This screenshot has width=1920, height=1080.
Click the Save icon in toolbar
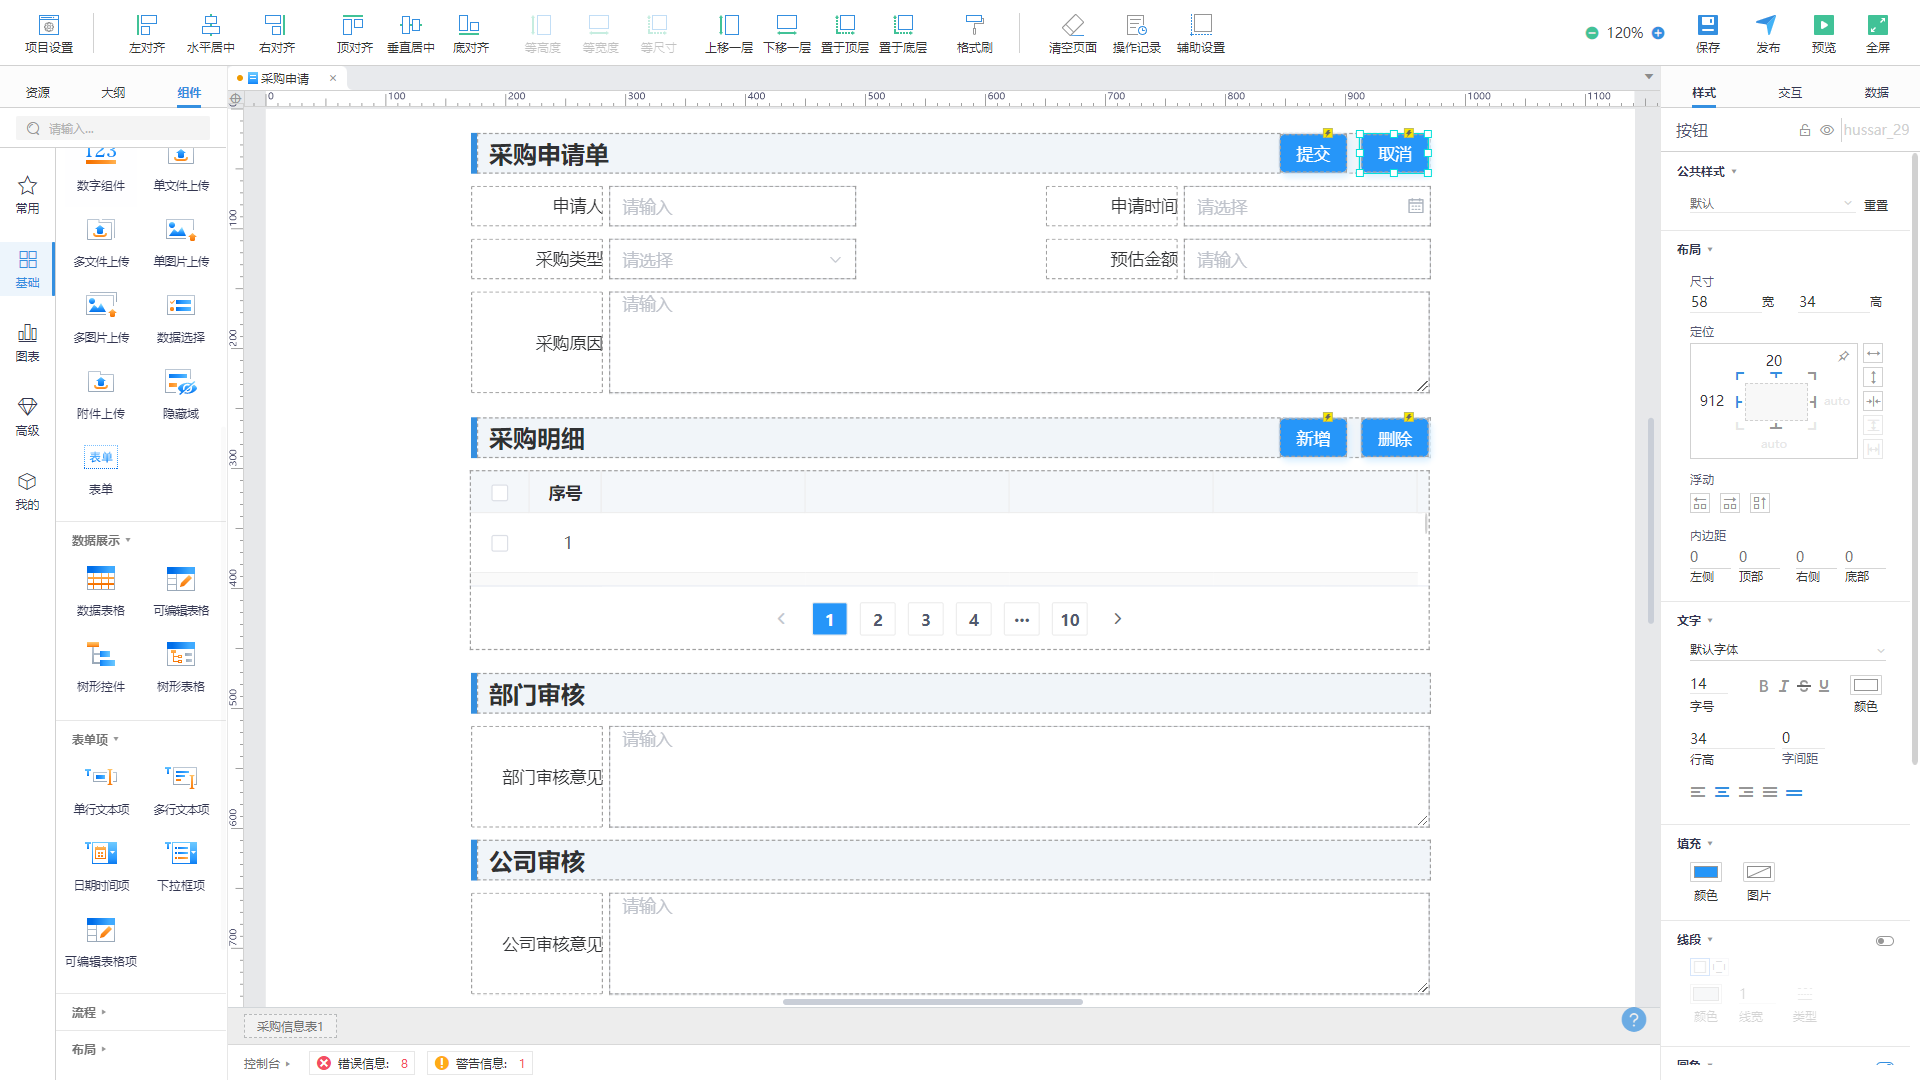point(1707,26)
